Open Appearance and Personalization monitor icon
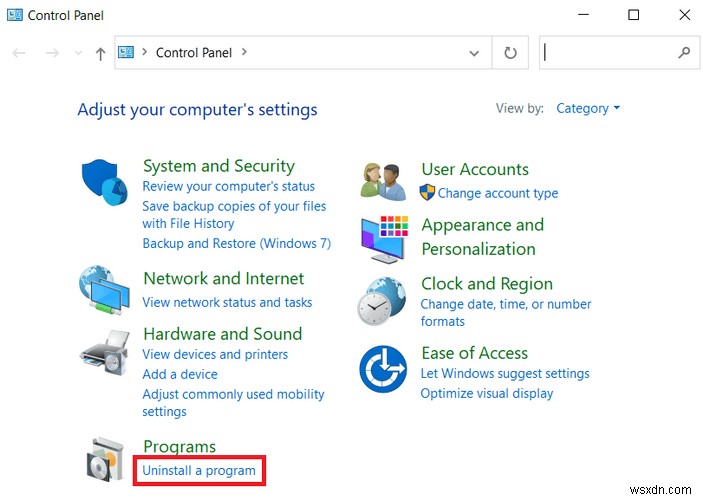 [x=384, y=237]
